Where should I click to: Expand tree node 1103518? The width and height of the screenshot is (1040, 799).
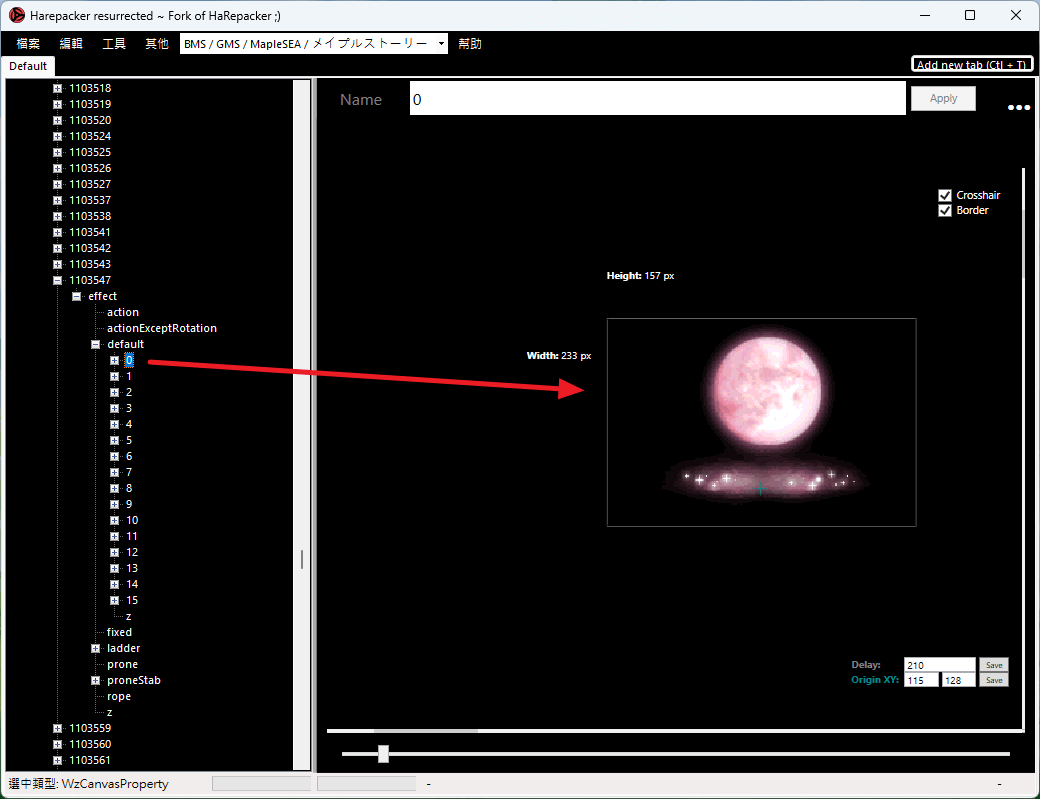[58, 88]
